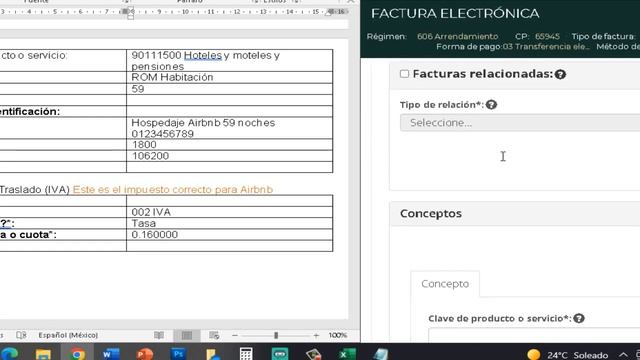Open the weather widget showing 24°C Soleado
This screenshot has width=640, height=360.
(567, 354)
